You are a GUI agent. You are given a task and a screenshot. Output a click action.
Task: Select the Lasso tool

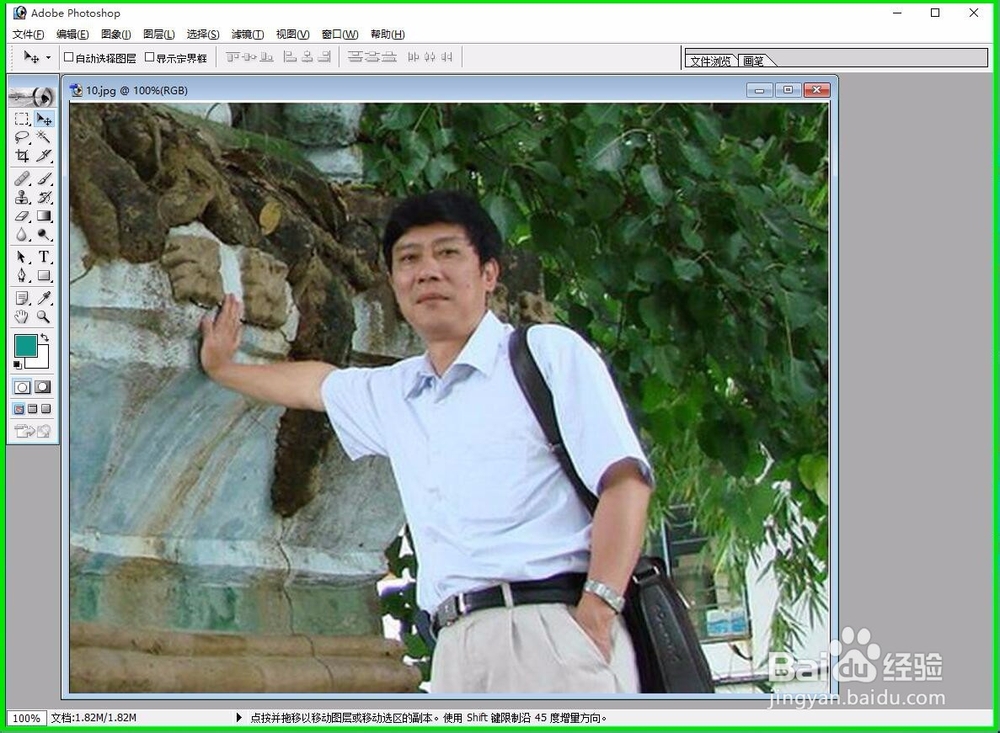tap(22, 137)
